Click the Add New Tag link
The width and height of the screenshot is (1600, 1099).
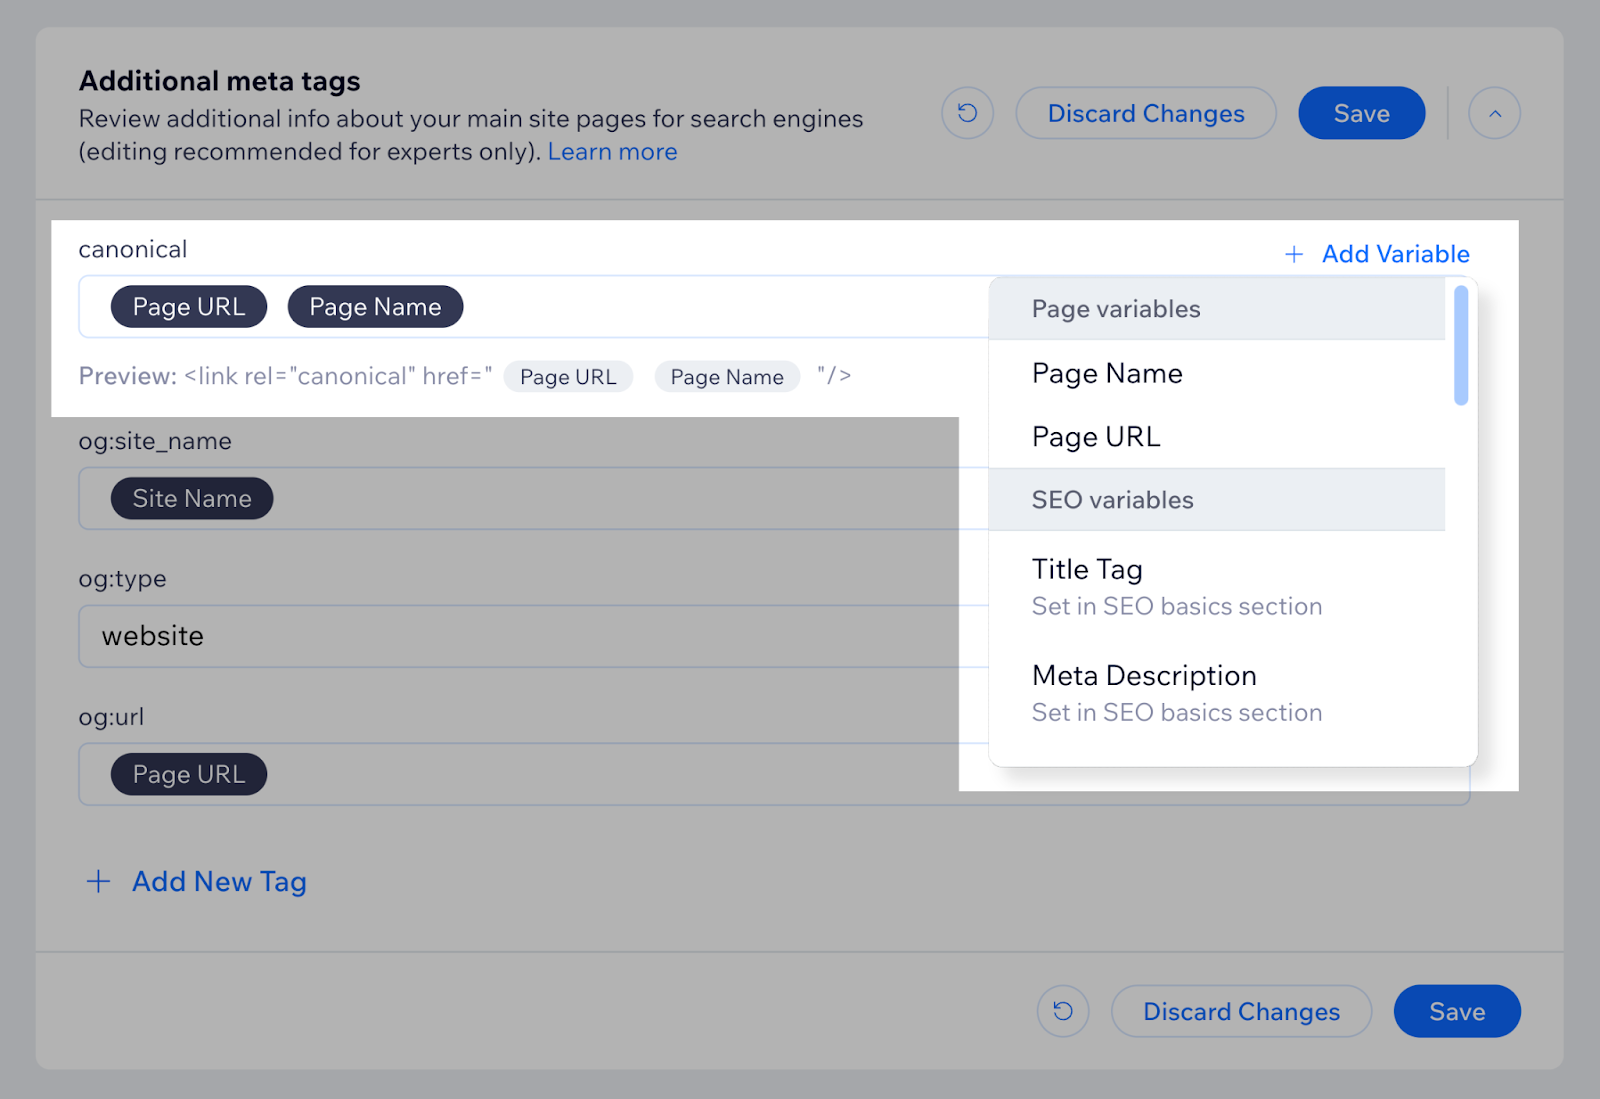coord(219,881)
